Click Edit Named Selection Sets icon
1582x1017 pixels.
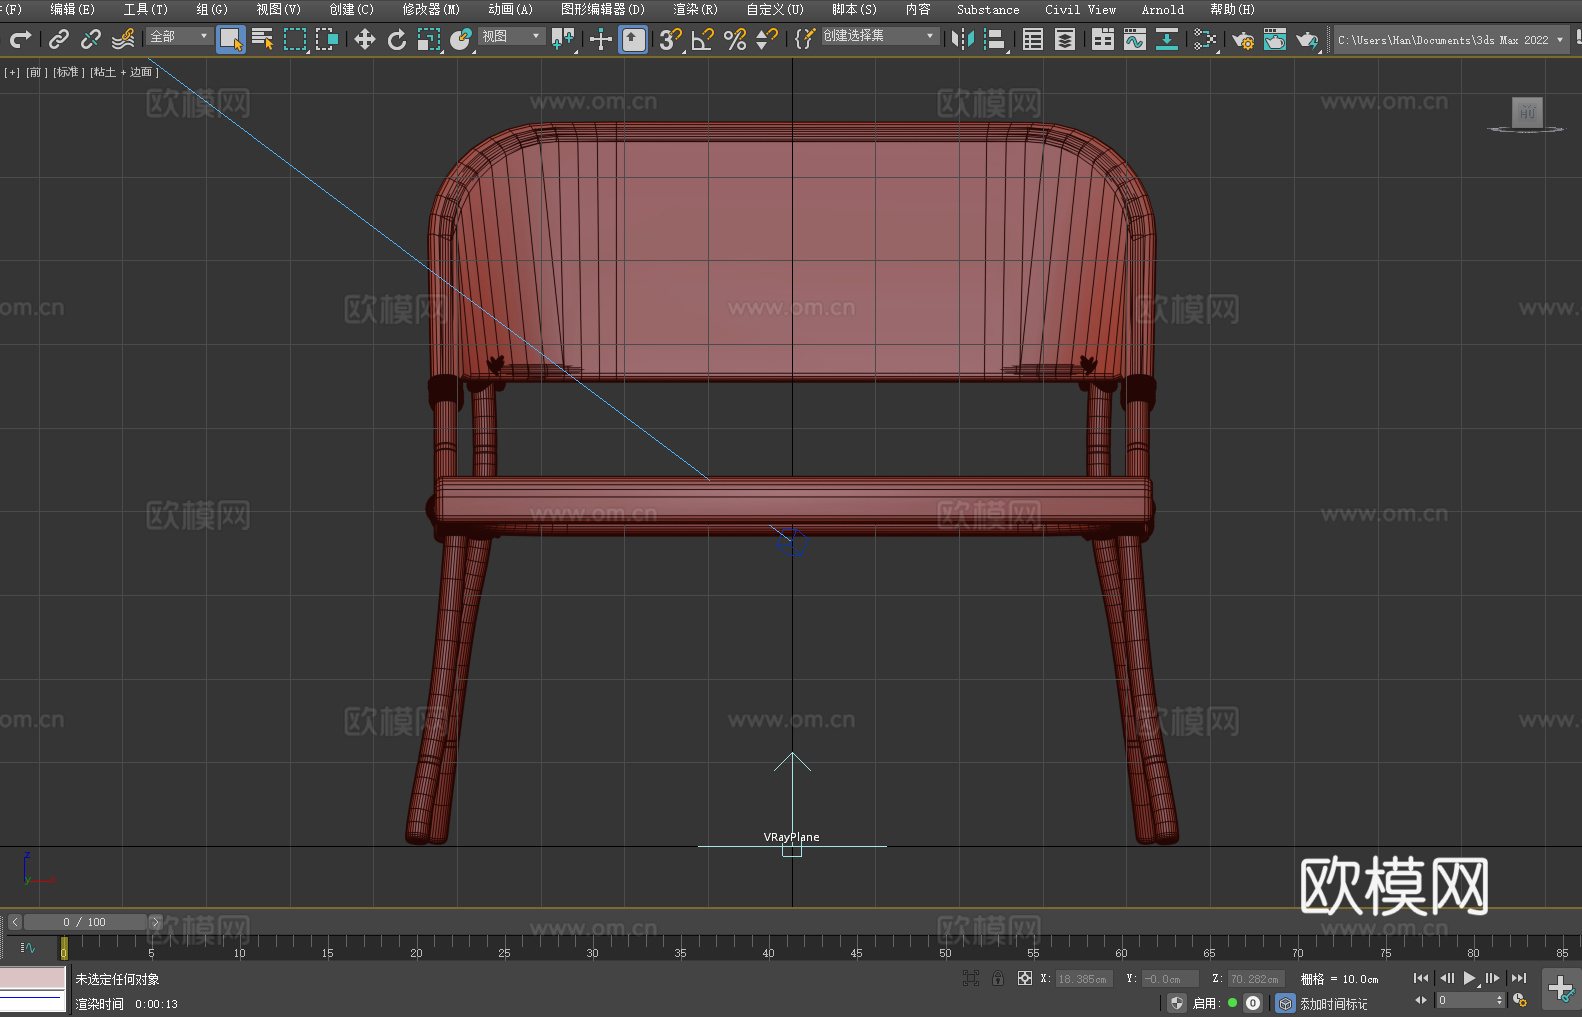[x=805, y=39]
